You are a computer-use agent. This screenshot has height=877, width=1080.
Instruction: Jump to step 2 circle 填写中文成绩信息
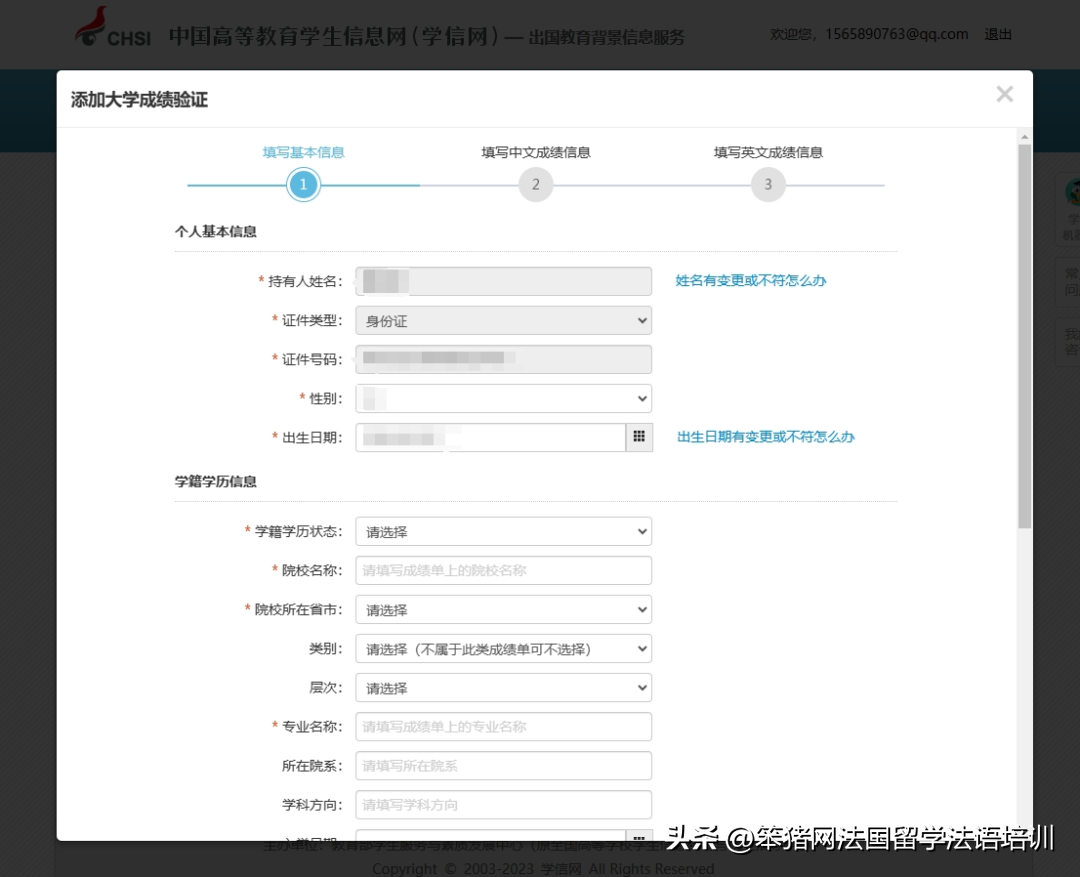coord(535,185)
